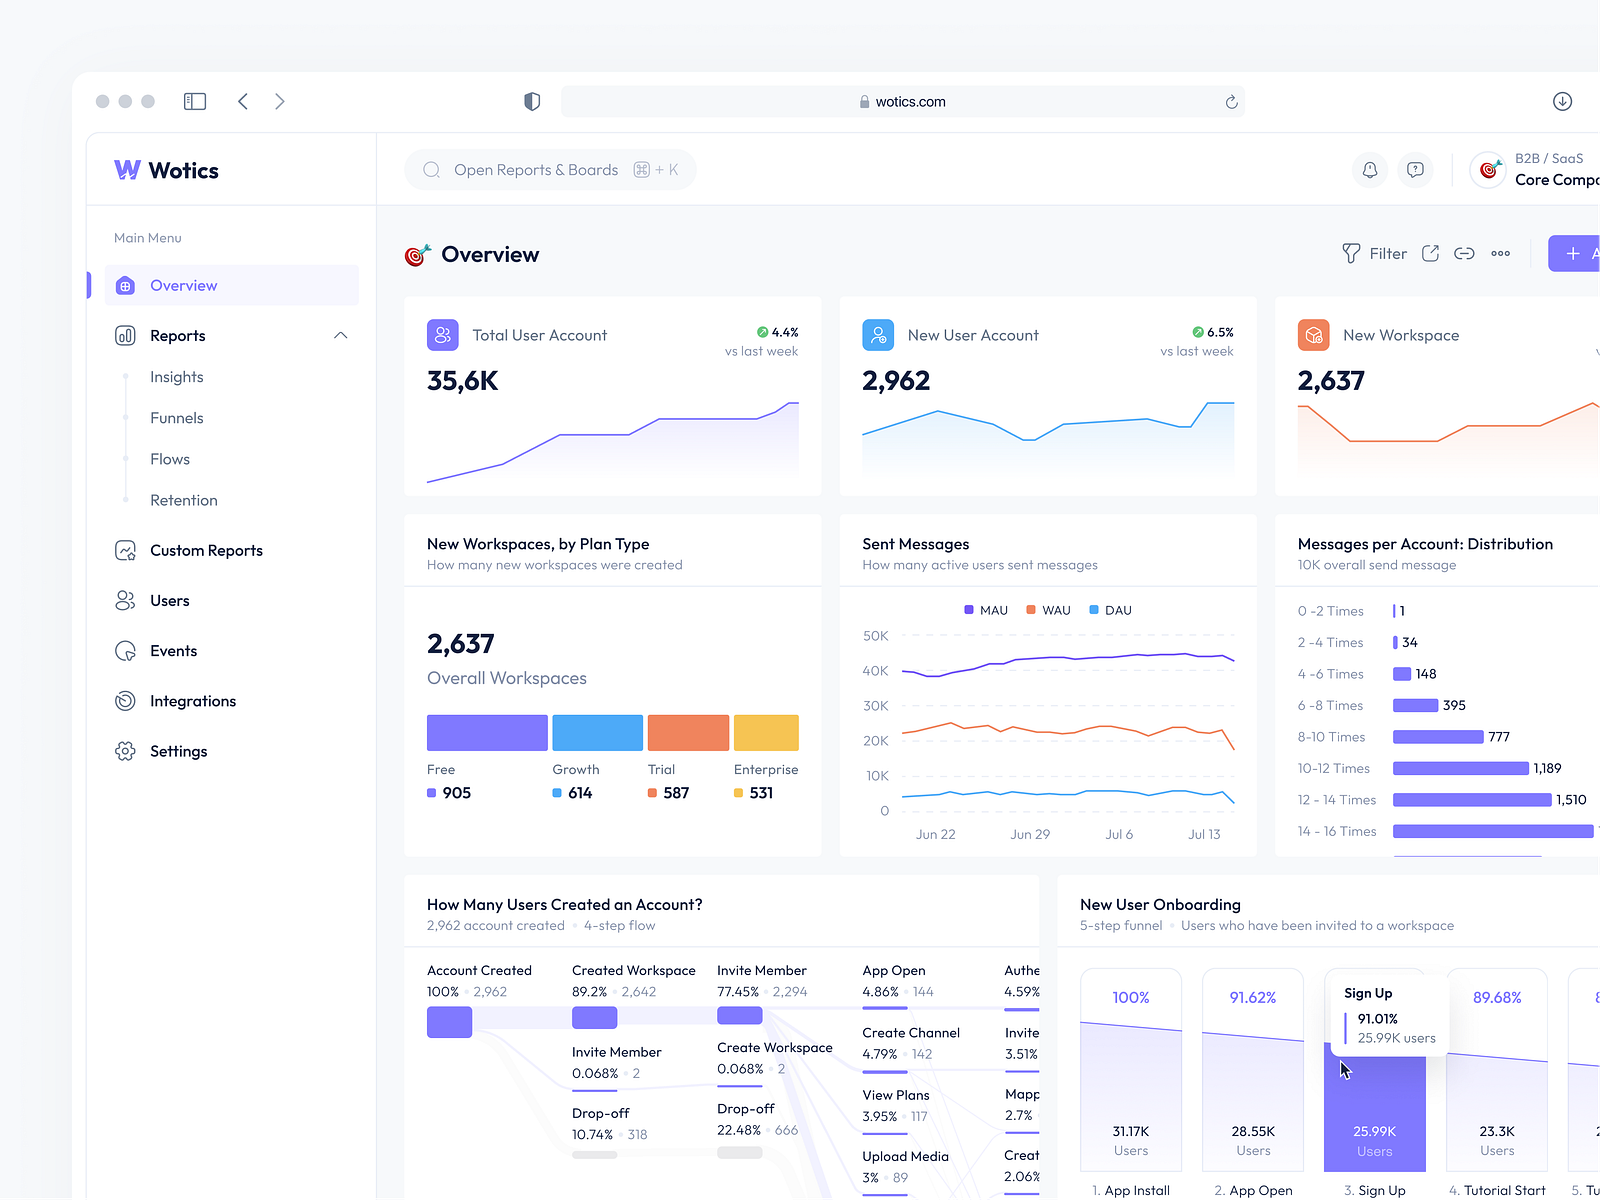Click the Open Reports & Boards search field
1600x1200 pixels.
549,169
